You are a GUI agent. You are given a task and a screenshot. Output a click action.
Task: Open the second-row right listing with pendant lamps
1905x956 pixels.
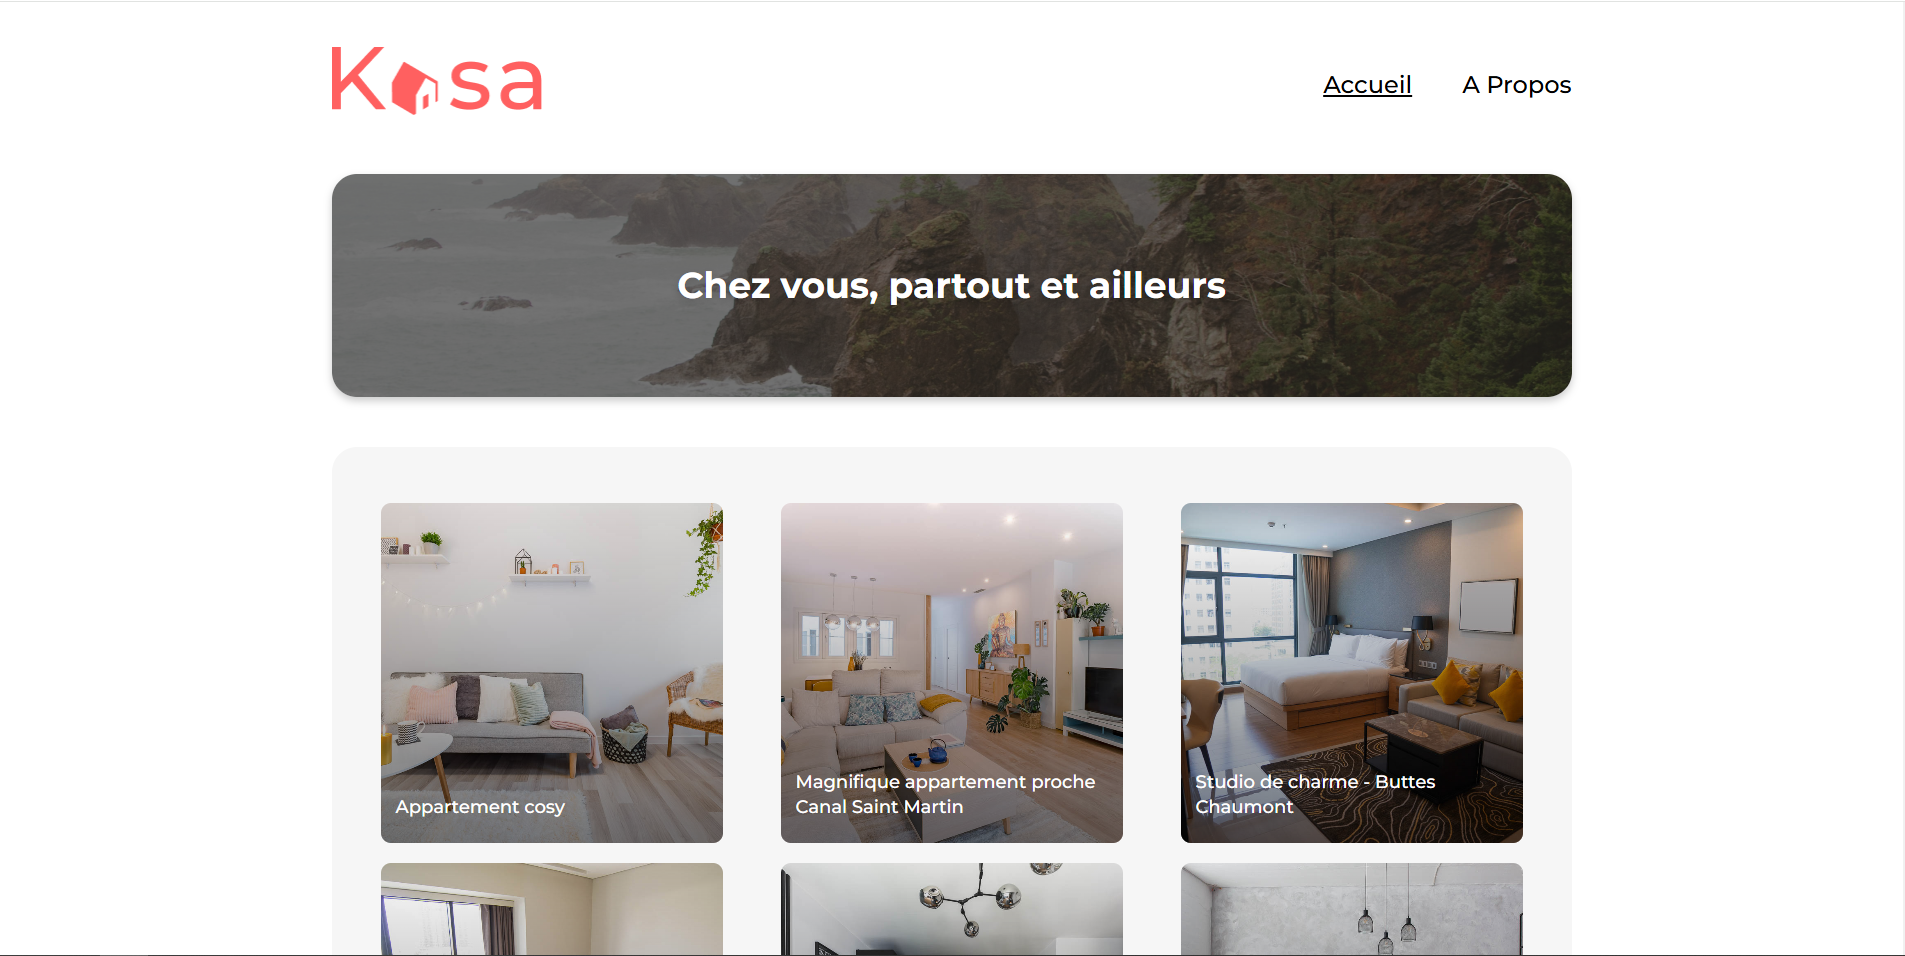1352,909
